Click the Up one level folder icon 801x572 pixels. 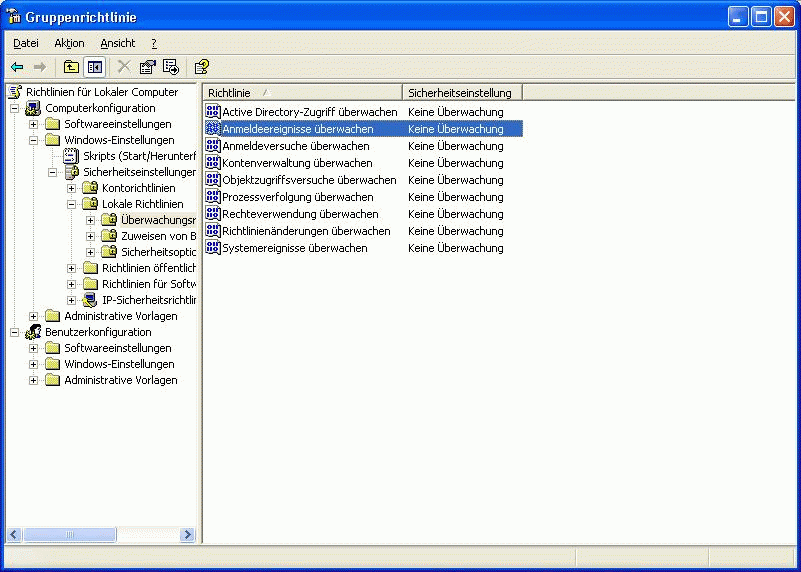point(71,67)
